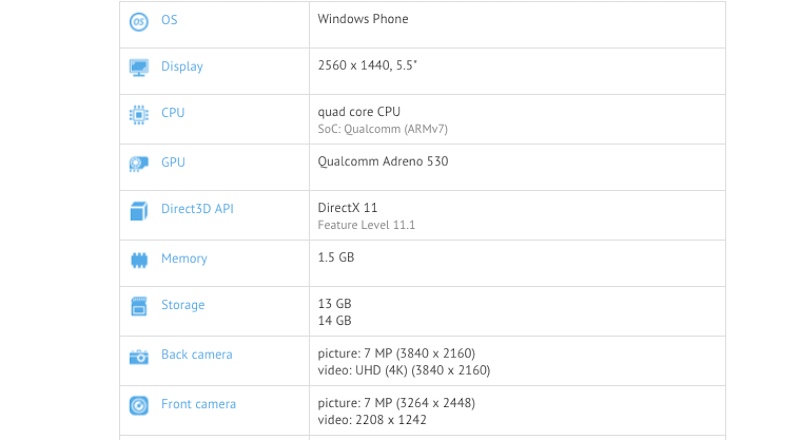
Task: Select the Front camera label
Action: 199,405
